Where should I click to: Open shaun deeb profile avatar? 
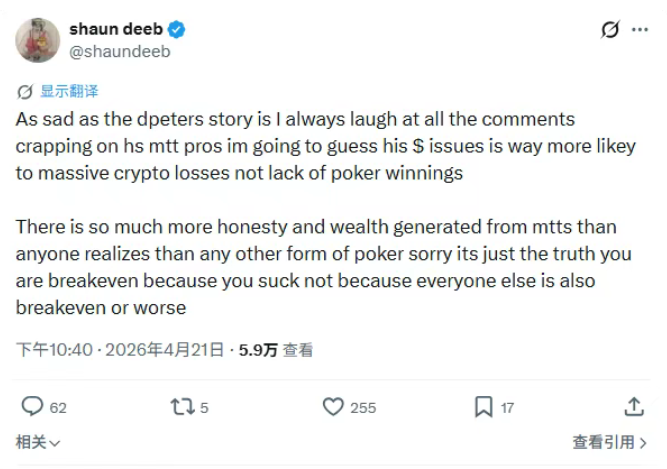[x=36, y=39]
